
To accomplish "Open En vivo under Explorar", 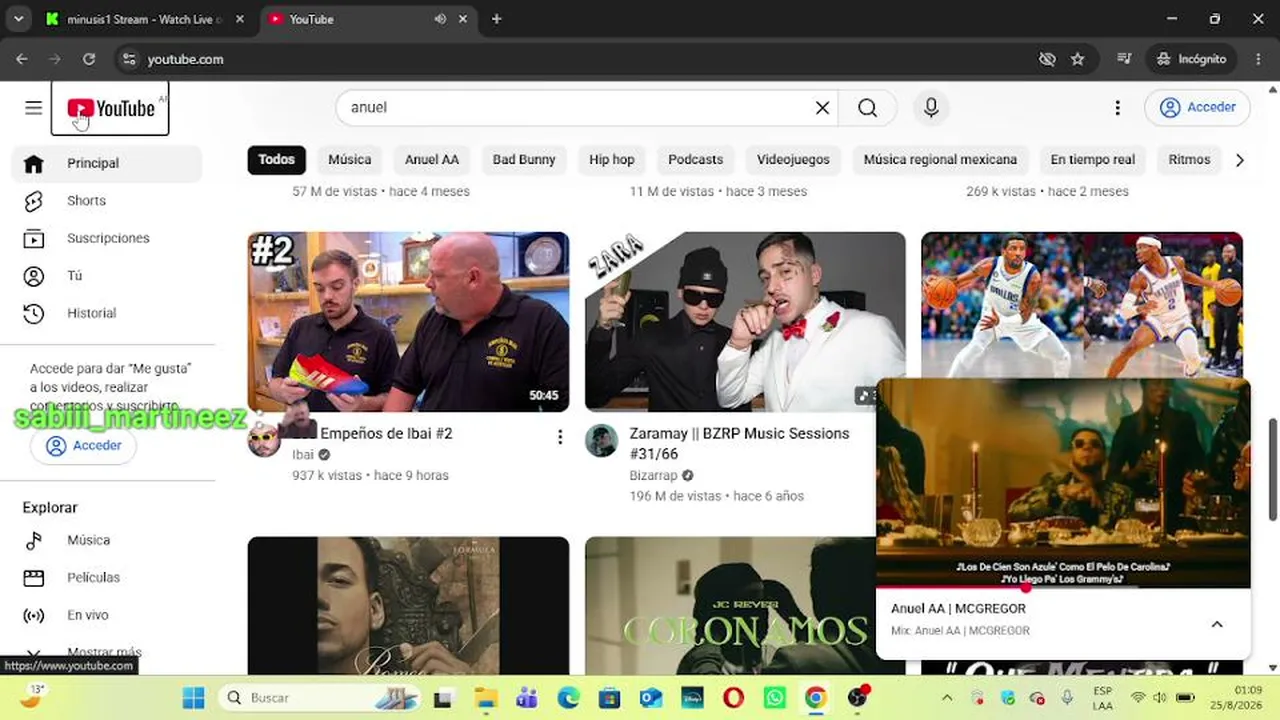I will point(107,615).
